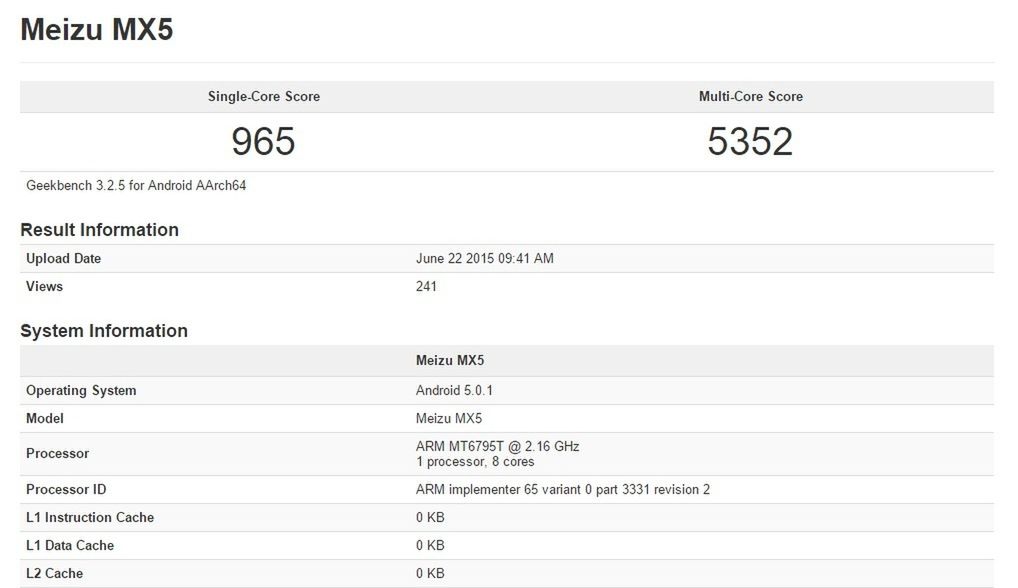The width and height of the screenshot is (1018, 588).
Task: Select the Single-Core Score value 965
Action: point(262,141)
